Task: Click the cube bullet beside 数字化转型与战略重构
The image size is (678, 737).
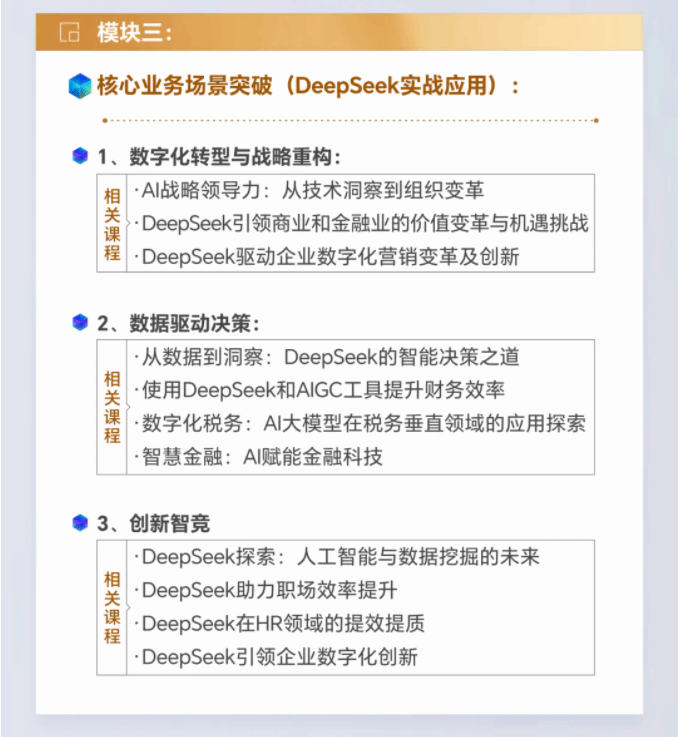Action: 80,156
